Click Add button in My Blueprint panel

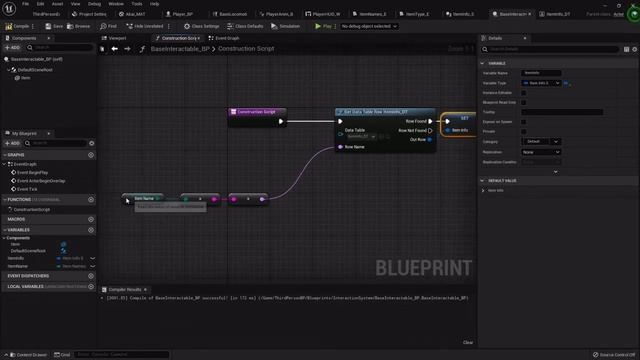tap(12, 143)
